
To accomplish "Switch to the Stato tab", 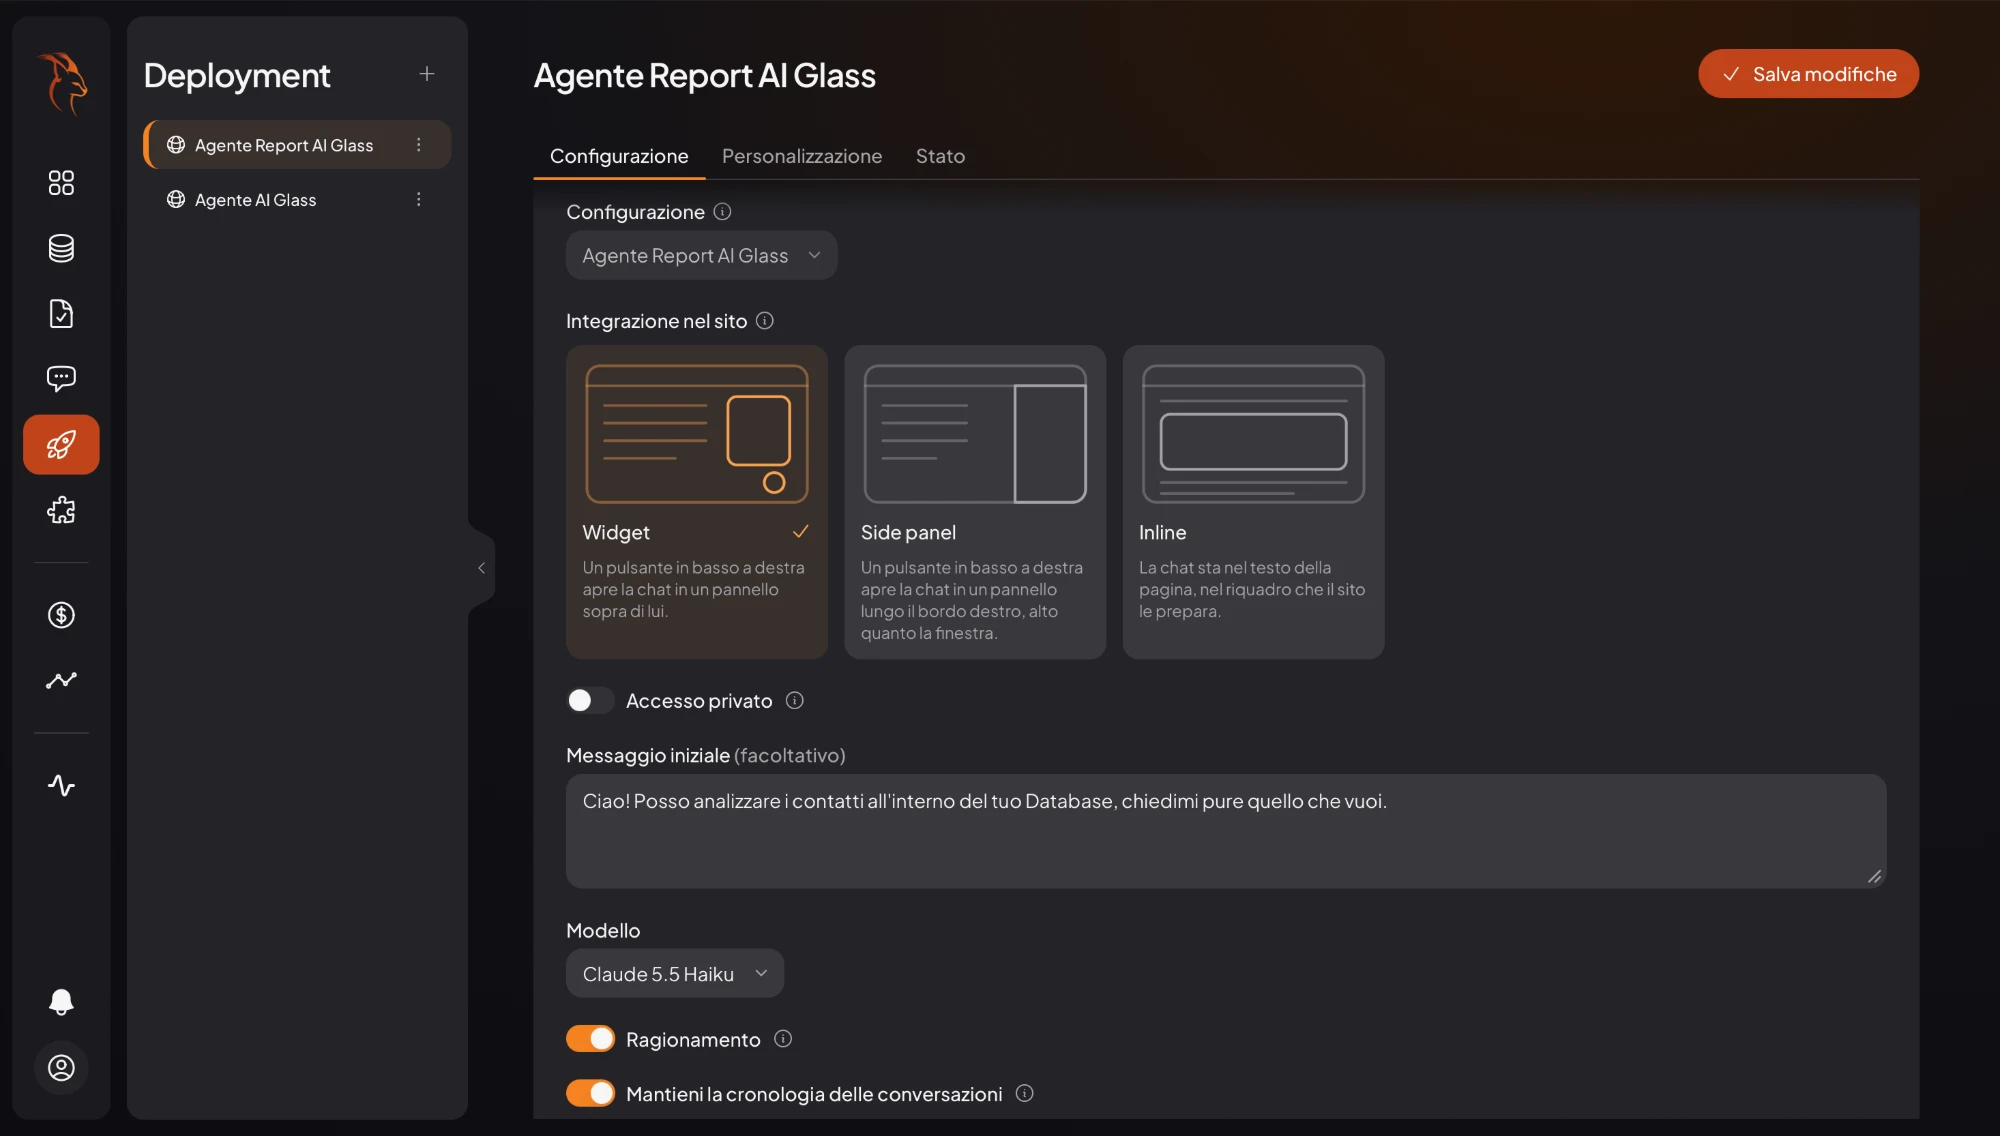I will click(x=940, y=156).
